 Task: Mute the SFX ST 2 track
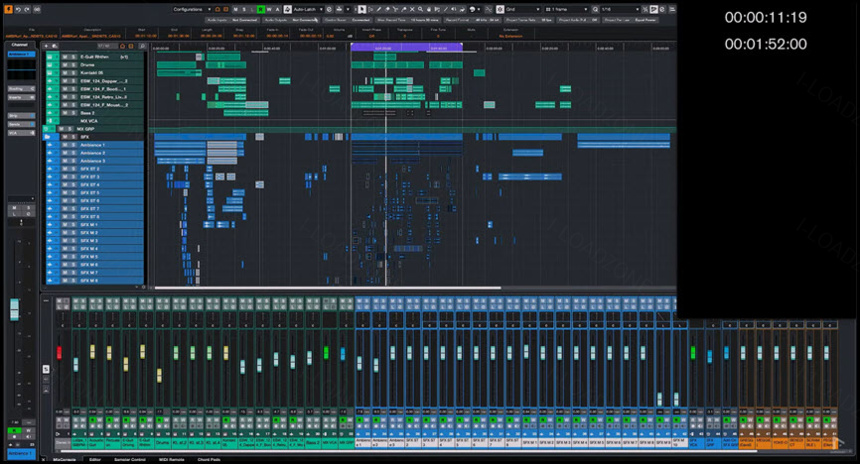pyautogui.click(x=65, y=169)
